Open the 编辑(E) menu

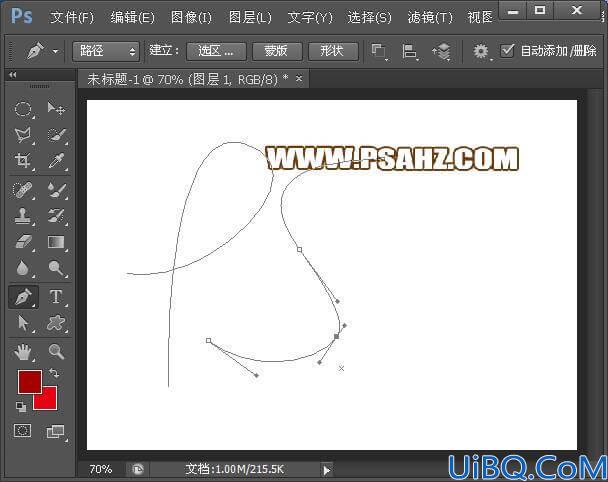pyautogui.click(x=132, y=17)
